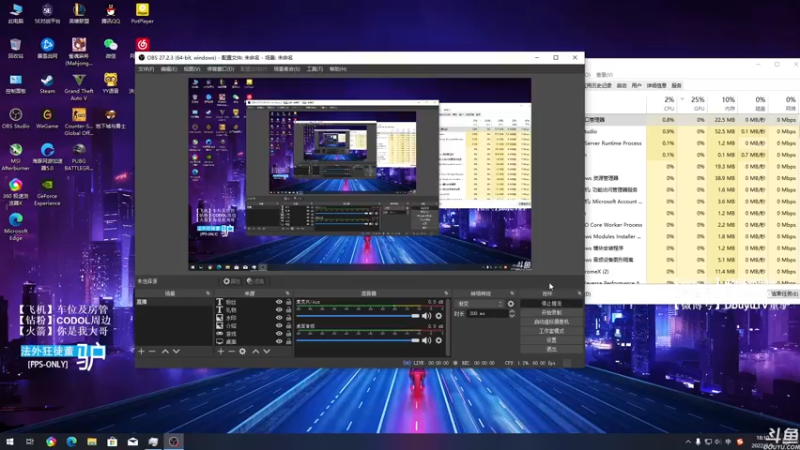Pop out the Sources dock

pos(287,293)
